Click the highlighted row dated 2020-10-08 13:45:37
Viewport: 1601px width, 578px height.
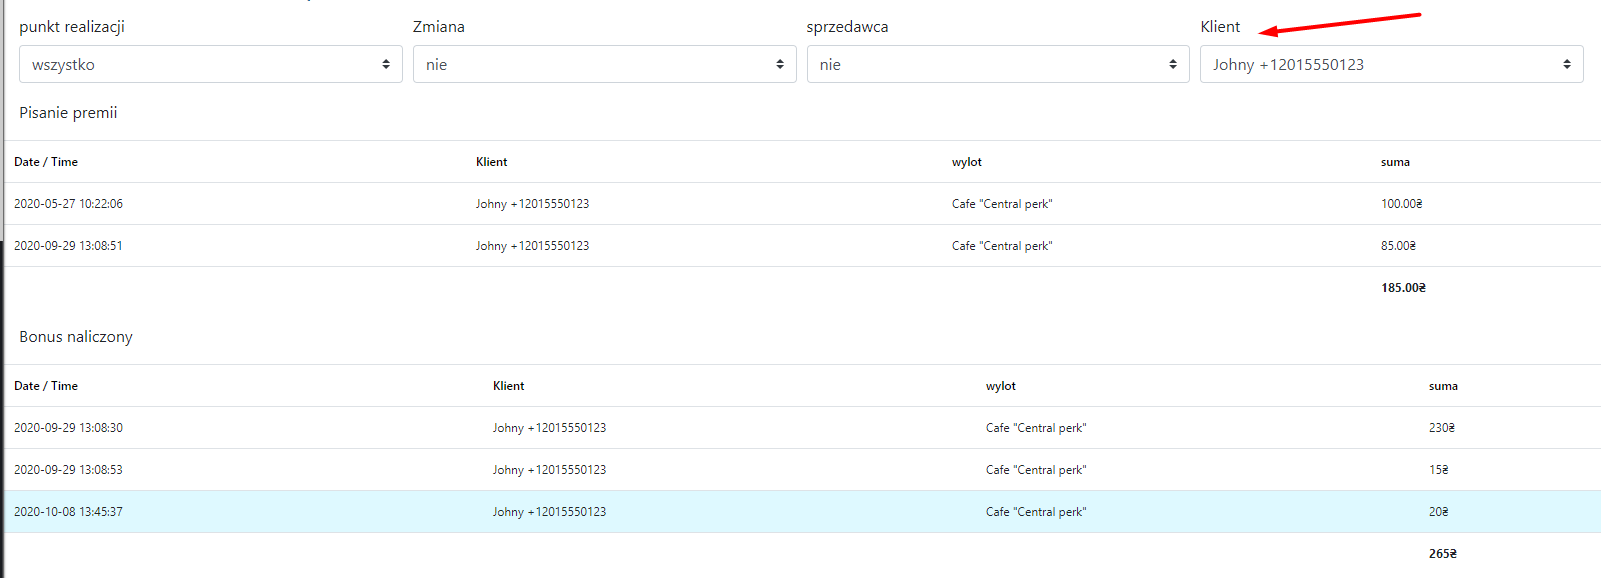click(68, 512)
